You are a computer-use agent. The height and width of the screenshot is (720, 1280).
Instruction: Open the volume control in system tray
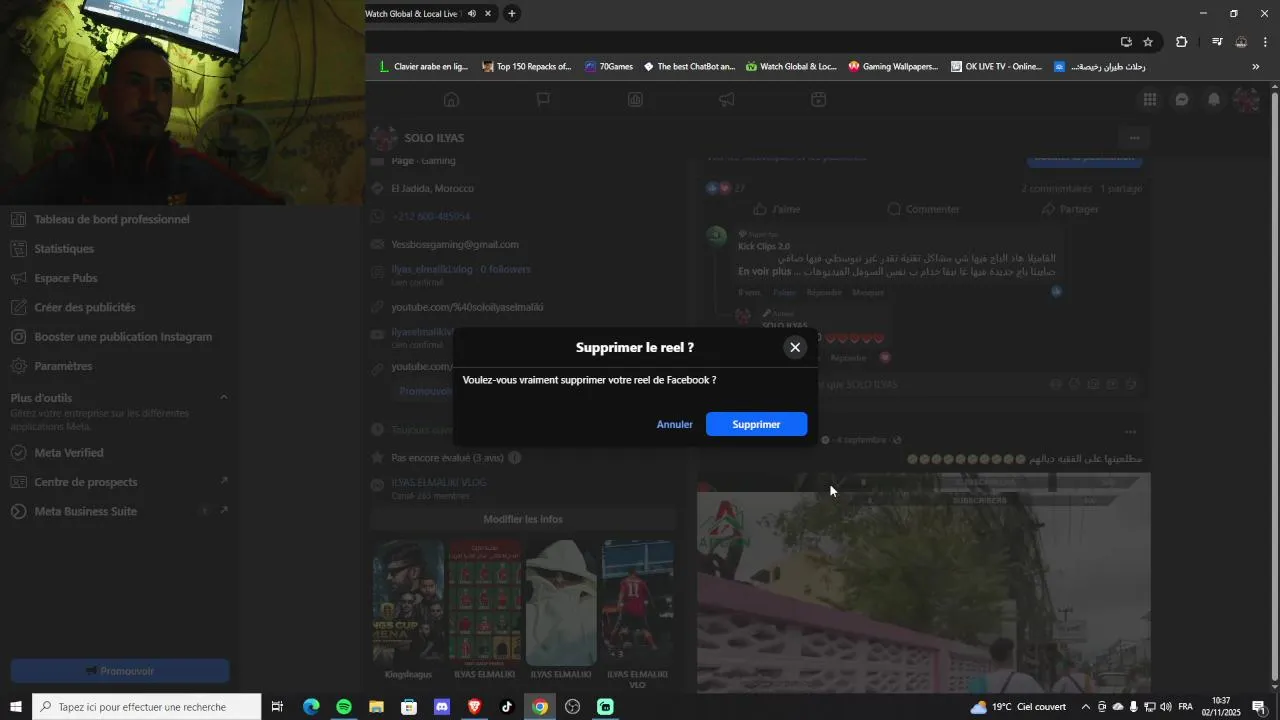pos(1165,707)
